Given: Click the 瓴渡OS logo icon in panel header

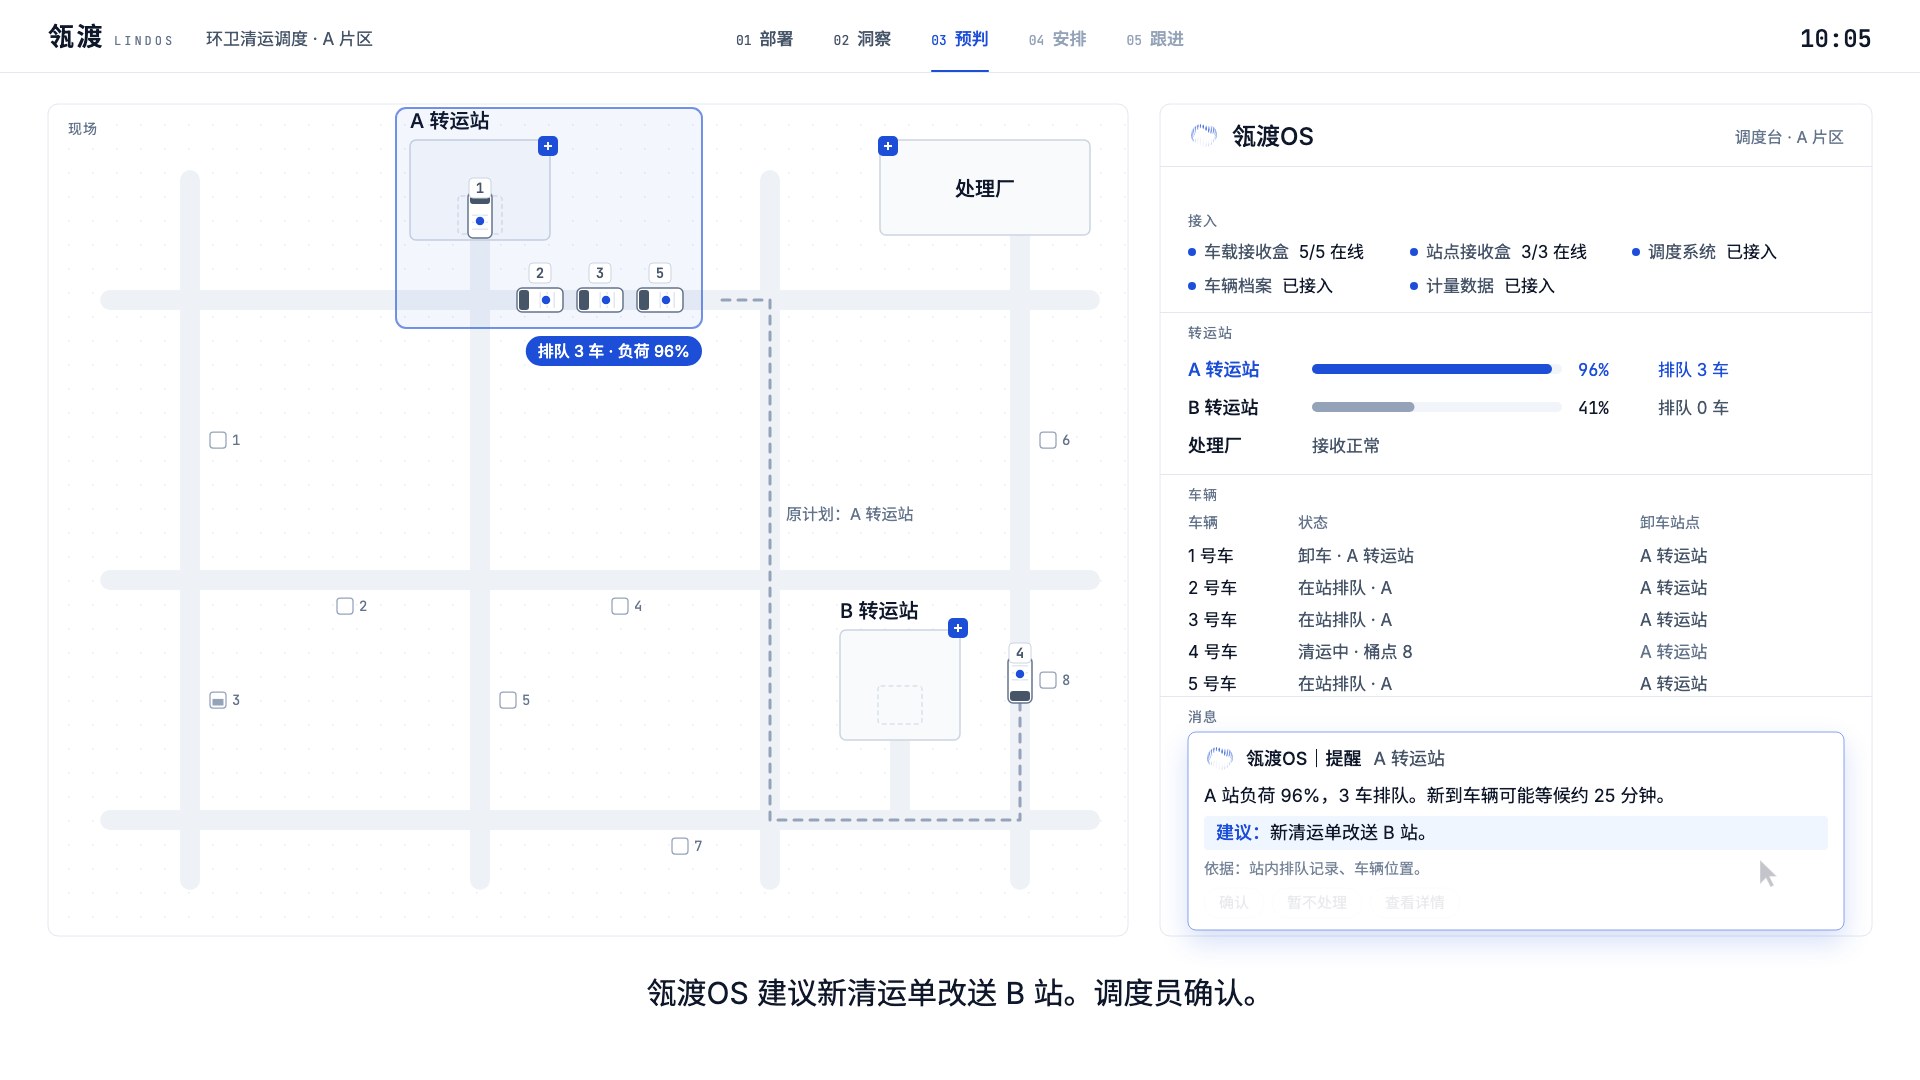Looking at the screenshot, I should click(1204, 135).
